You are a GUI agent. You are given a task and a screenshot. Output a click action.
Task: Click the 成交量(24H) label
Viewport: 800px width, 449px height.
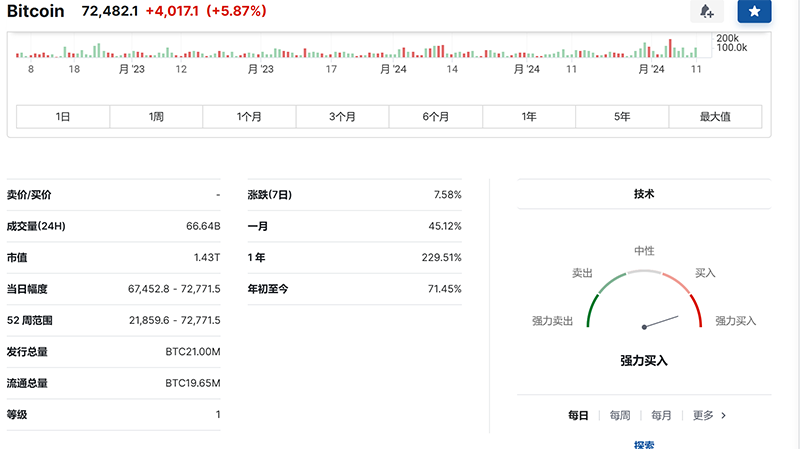(36, 226)
